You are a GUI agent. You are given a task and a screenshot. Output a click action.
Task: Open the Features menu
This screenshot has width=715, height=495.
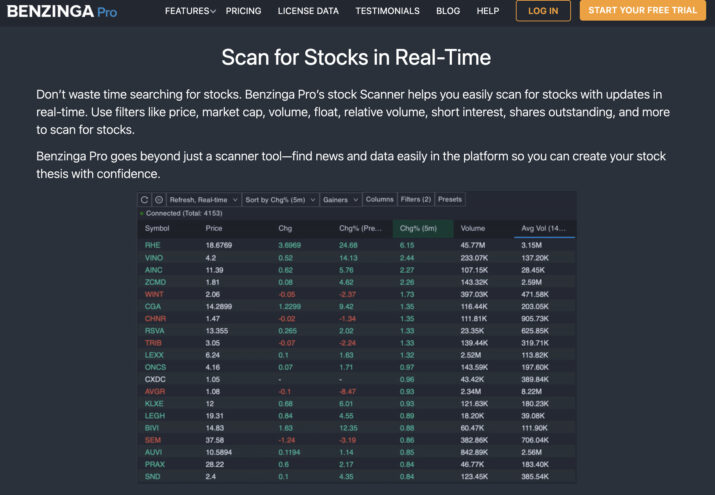(x=190, y=11)
